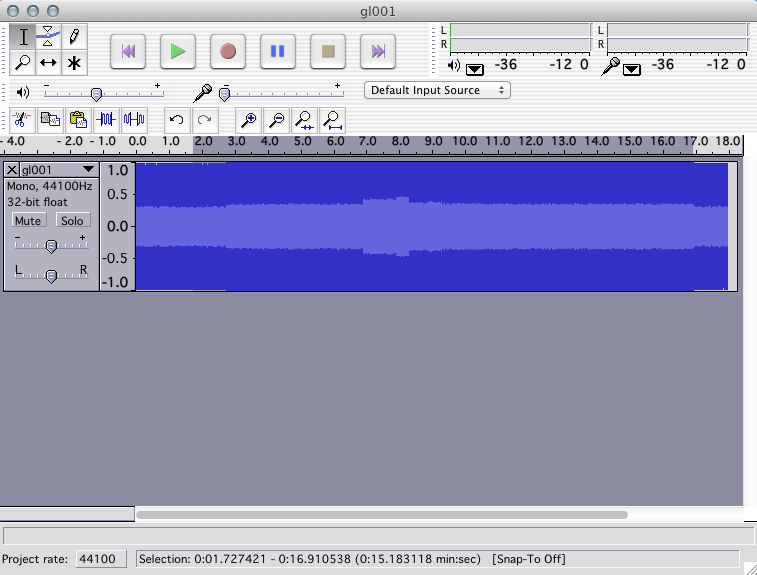Image resolution: width=757 pixels, height=575 pixels.
Task: Click timeline ruler at 1.0 seconds
Action: 171,141
